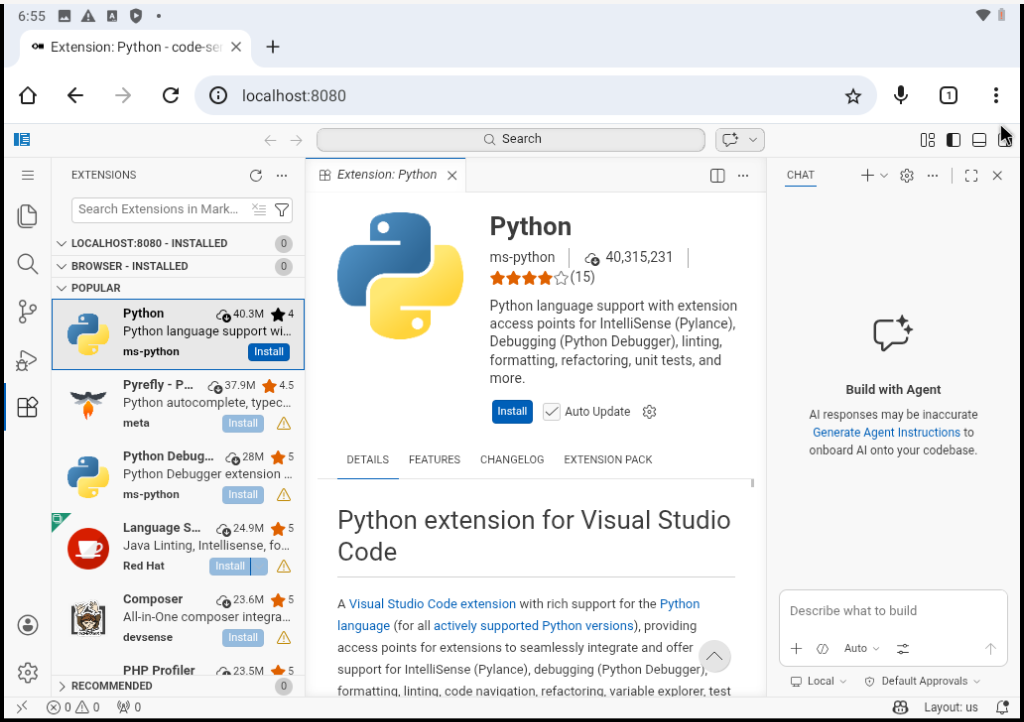
Task: Switch to the DETAILS tab
Action: 368,460
